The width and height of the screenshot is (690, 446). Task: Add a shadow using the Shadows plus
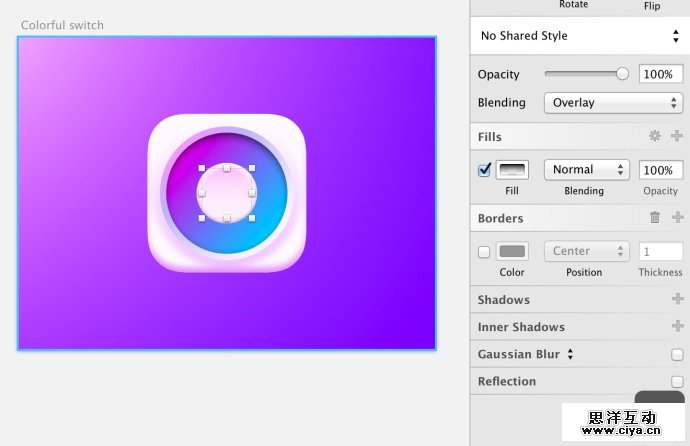[x=677, y=299]
